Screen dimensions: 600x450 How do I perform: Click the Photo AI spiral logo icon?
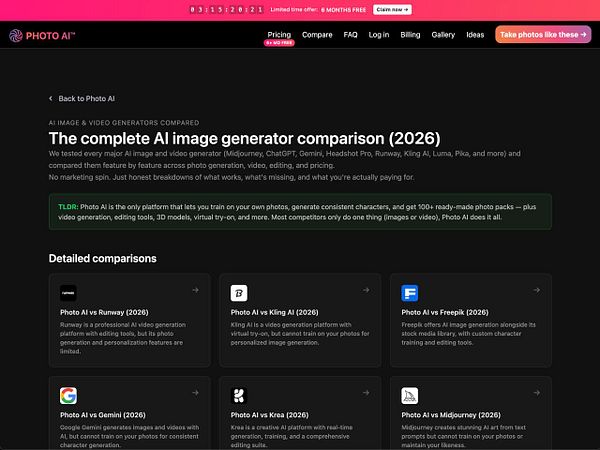coord(16,36)
